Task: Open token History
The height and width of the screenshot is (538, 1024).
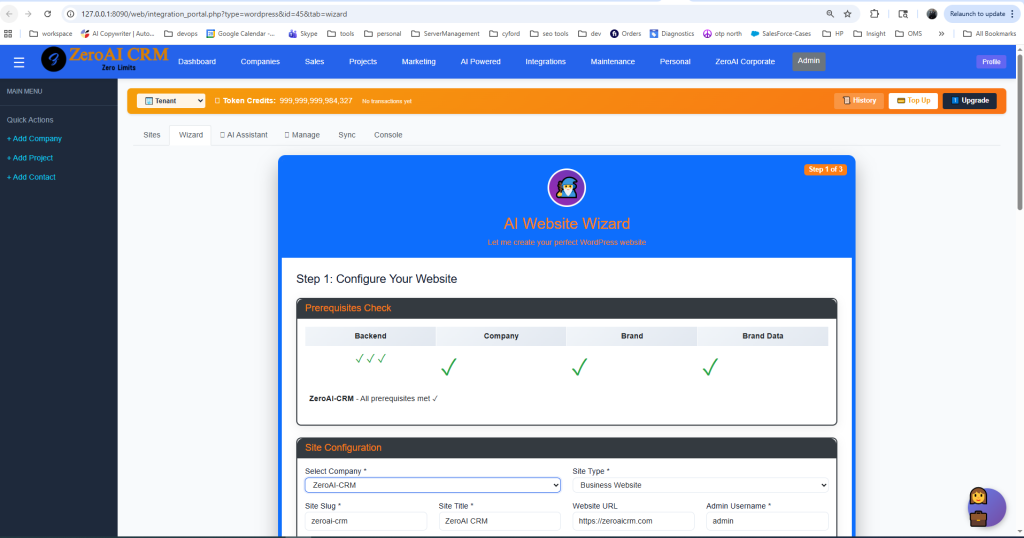Action: click(x=860, y=101)
